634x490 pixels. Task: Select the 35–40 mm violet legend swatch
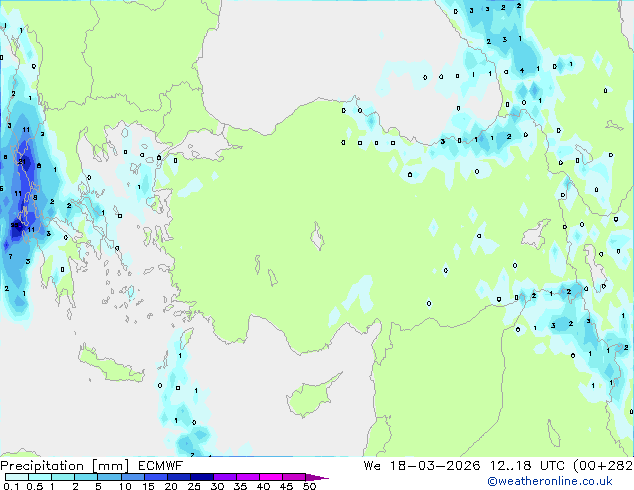point(247,477)
